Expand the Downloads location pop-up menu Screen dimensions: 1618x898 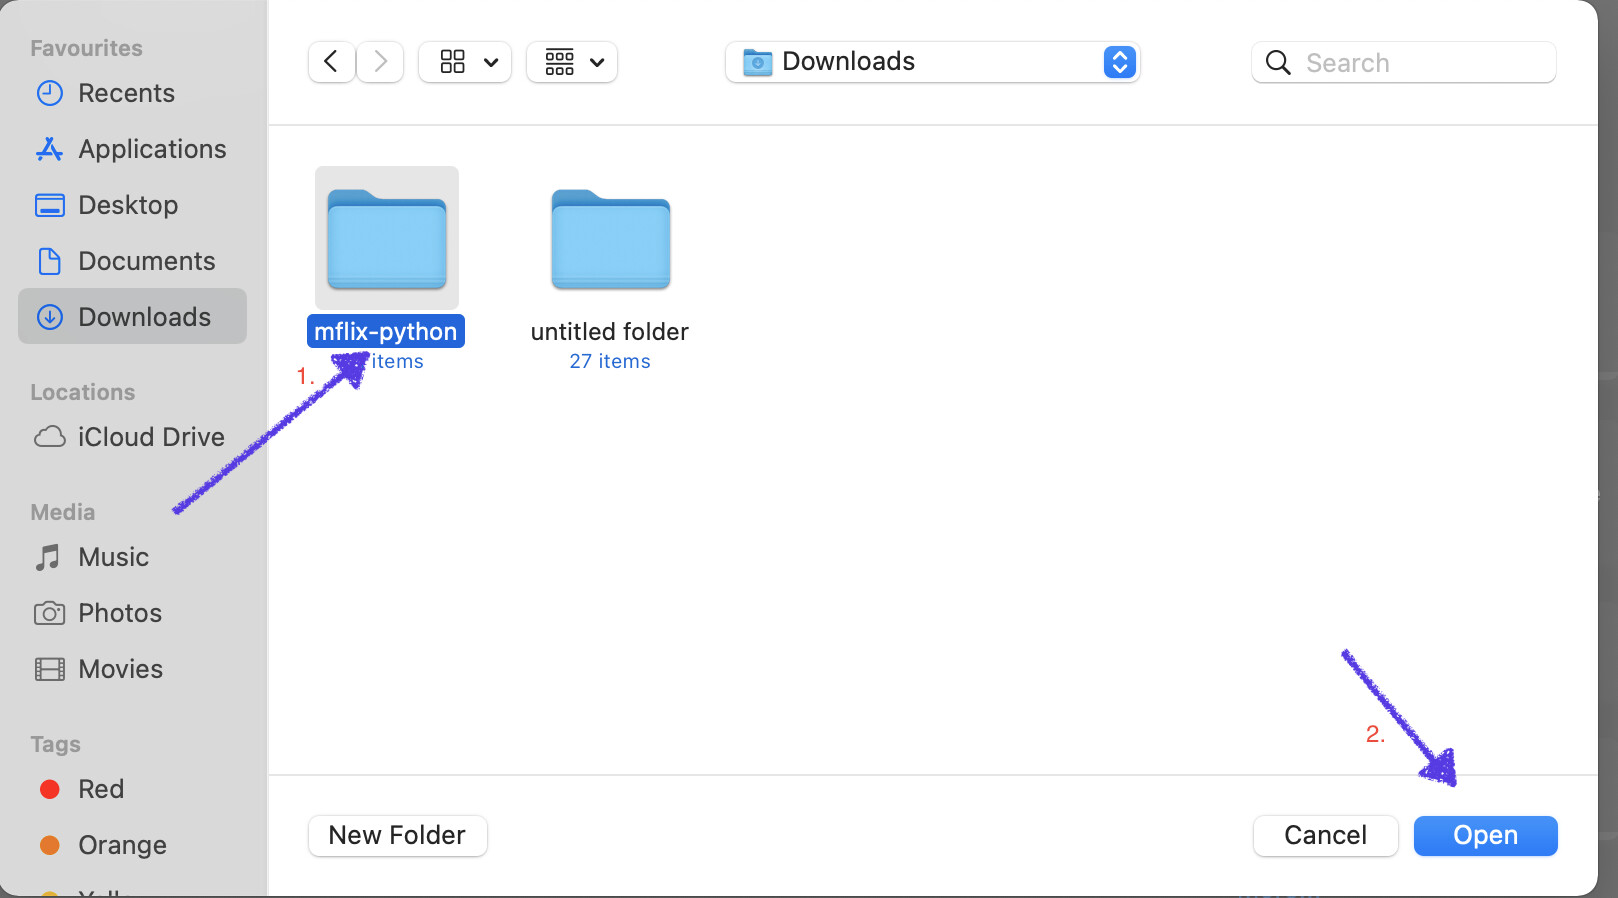pos(1119,62)
